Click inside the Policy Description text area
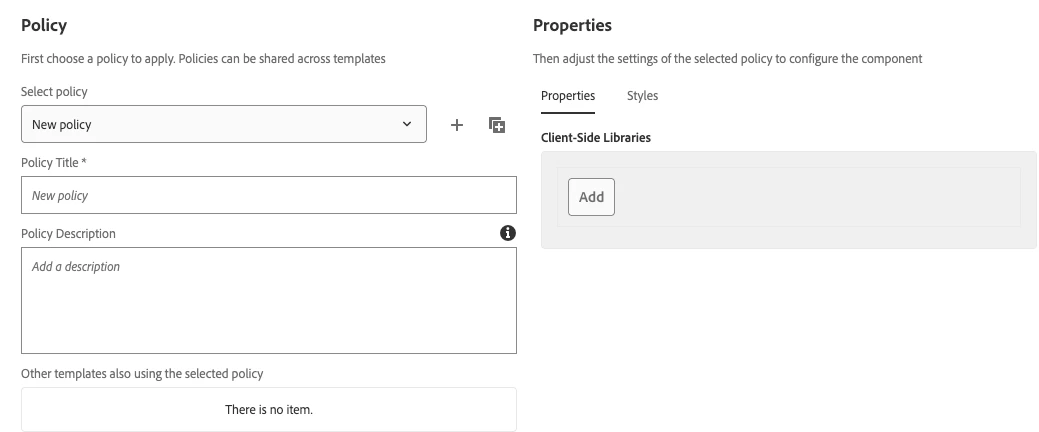This screenshot has height=432, width=1039. [269, 300]
